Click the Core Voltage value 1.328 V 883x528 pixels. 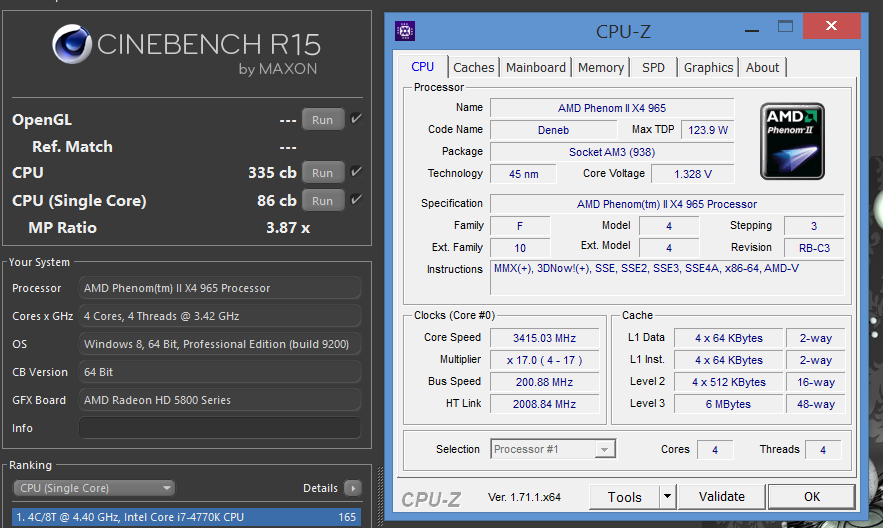tap(693, 174)
